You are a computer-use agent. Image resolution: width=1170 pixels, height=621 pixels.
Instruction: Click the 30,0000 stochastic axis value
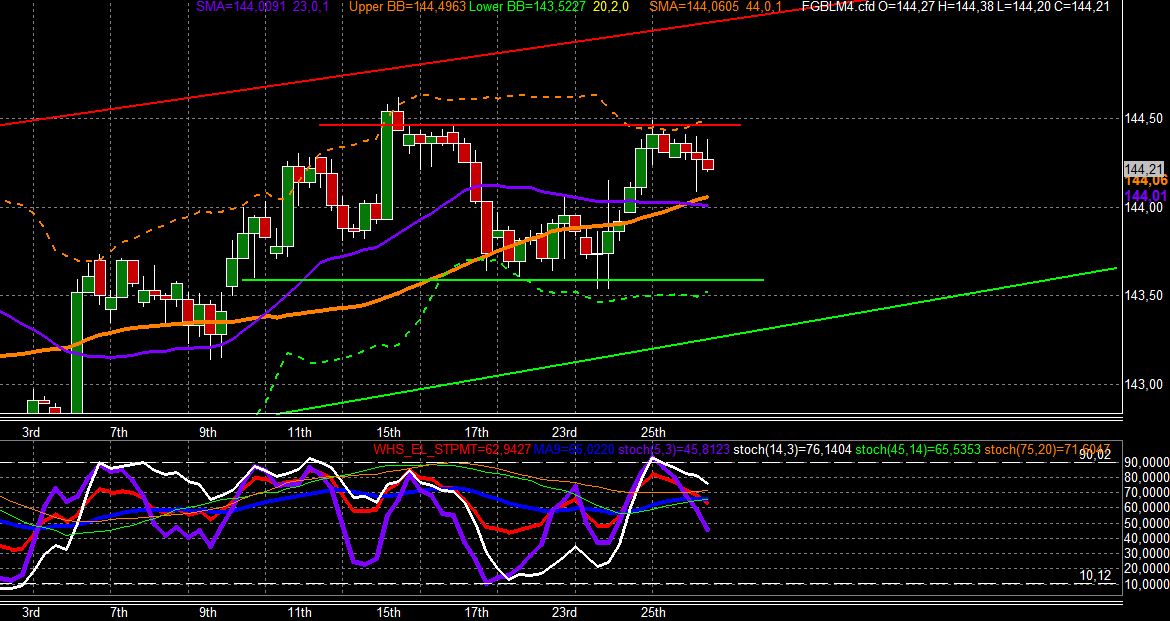click(x=1148, y=554)
